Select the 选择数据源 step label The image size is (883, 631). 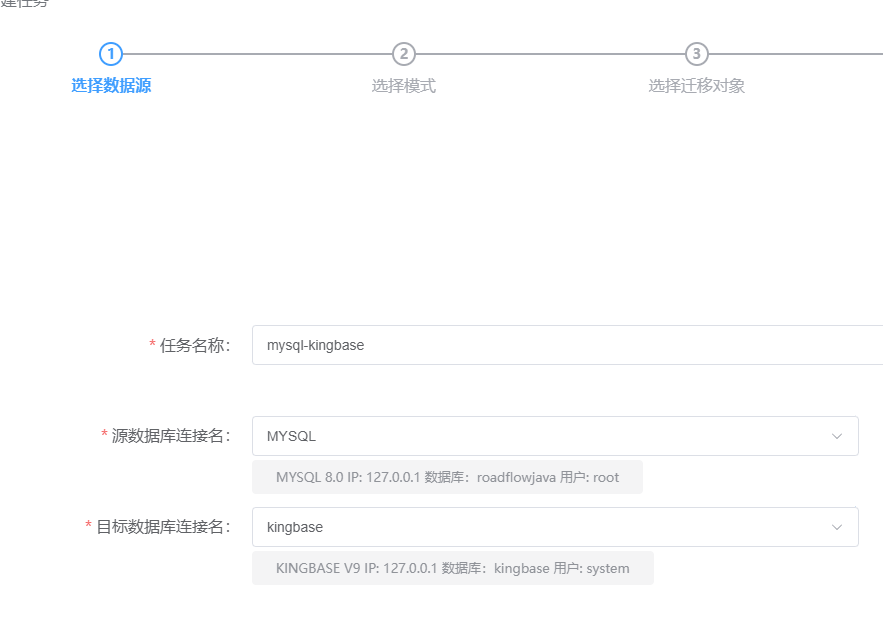[111, 86]
